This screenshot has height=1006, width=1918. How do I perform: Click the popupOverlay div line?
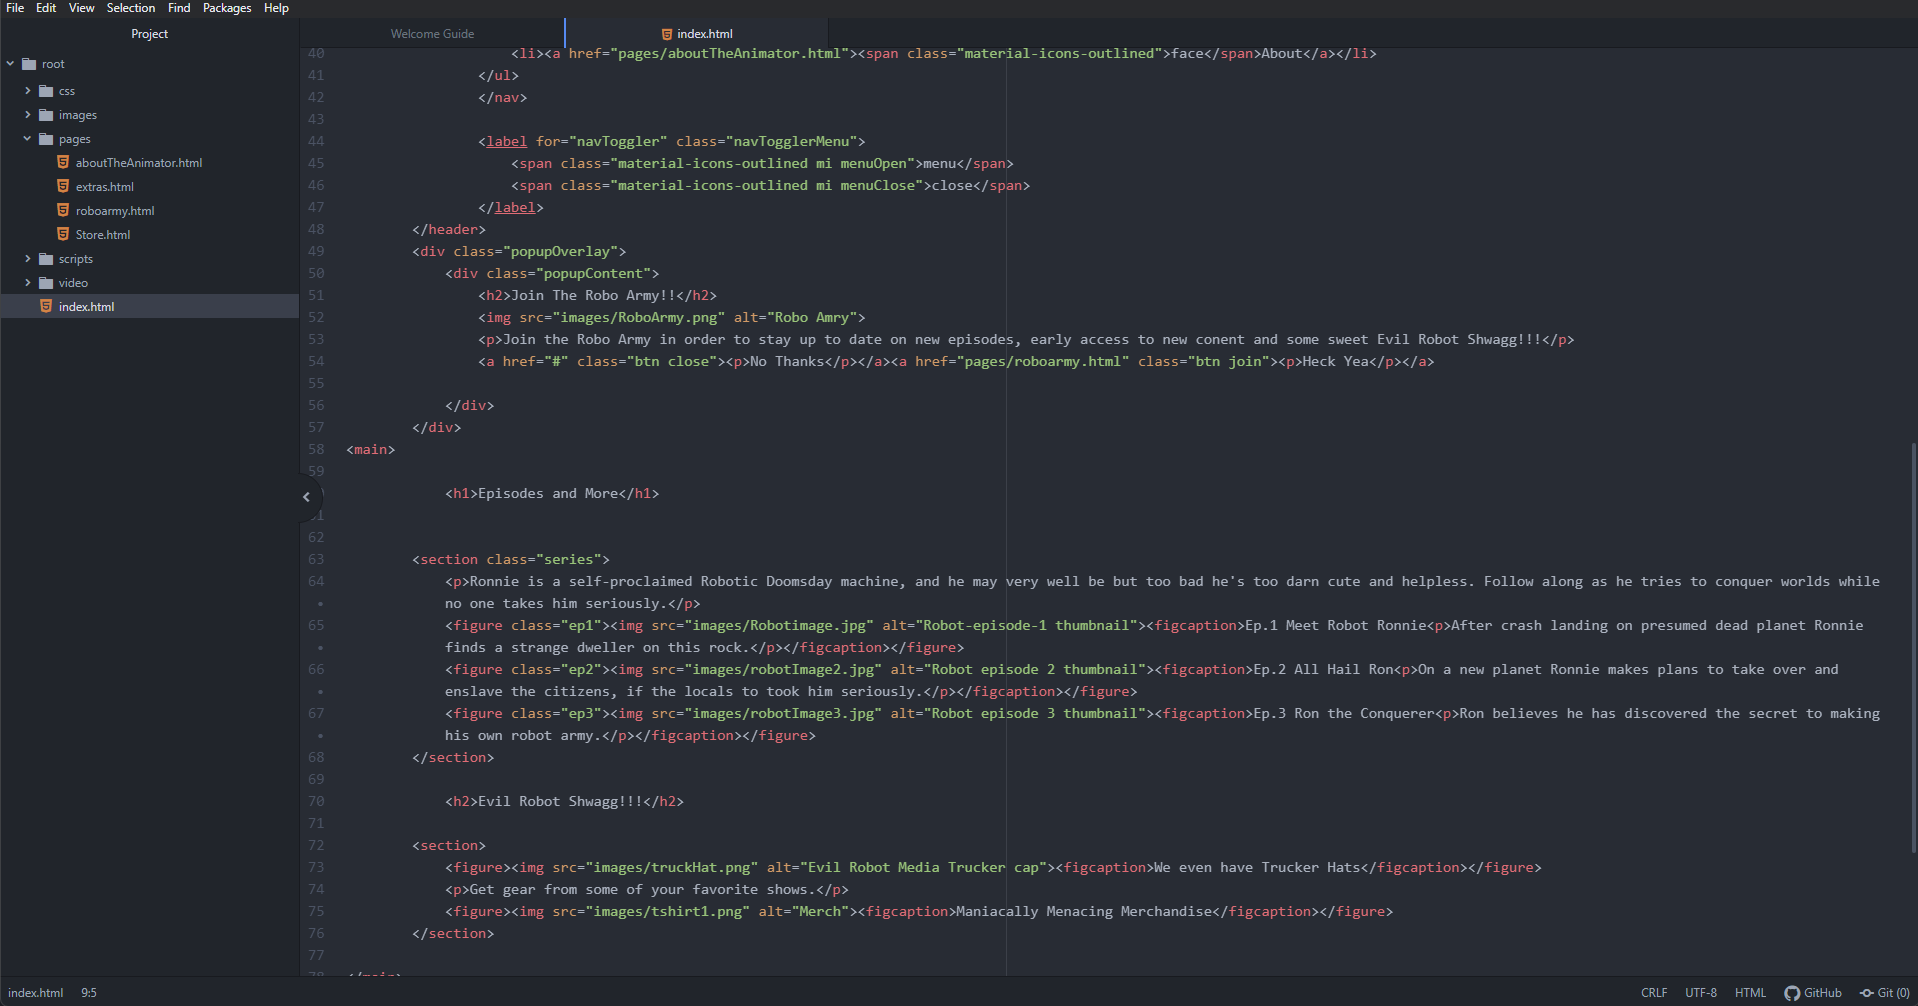519,251
